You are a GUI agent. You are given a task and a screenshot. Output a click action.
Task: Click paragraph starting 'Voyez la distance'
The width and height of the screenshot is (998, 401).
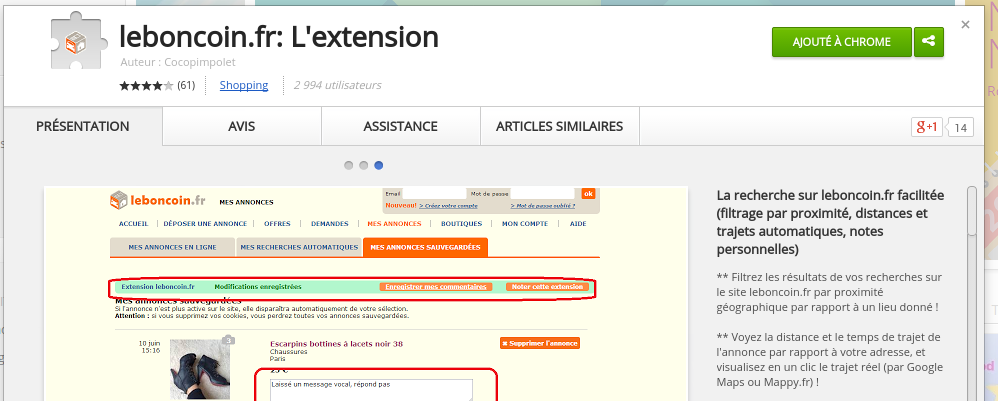point(829,360)
